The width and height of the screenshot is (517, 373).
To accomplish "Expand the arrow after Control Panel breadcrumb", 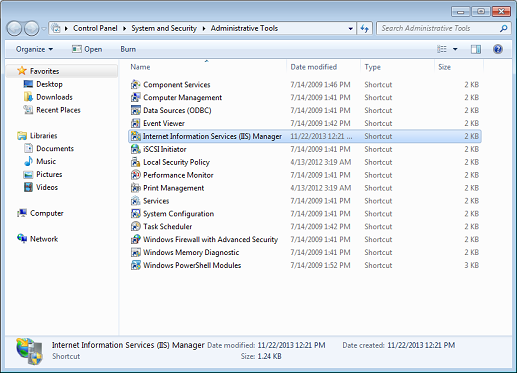I will coord(124,29).
